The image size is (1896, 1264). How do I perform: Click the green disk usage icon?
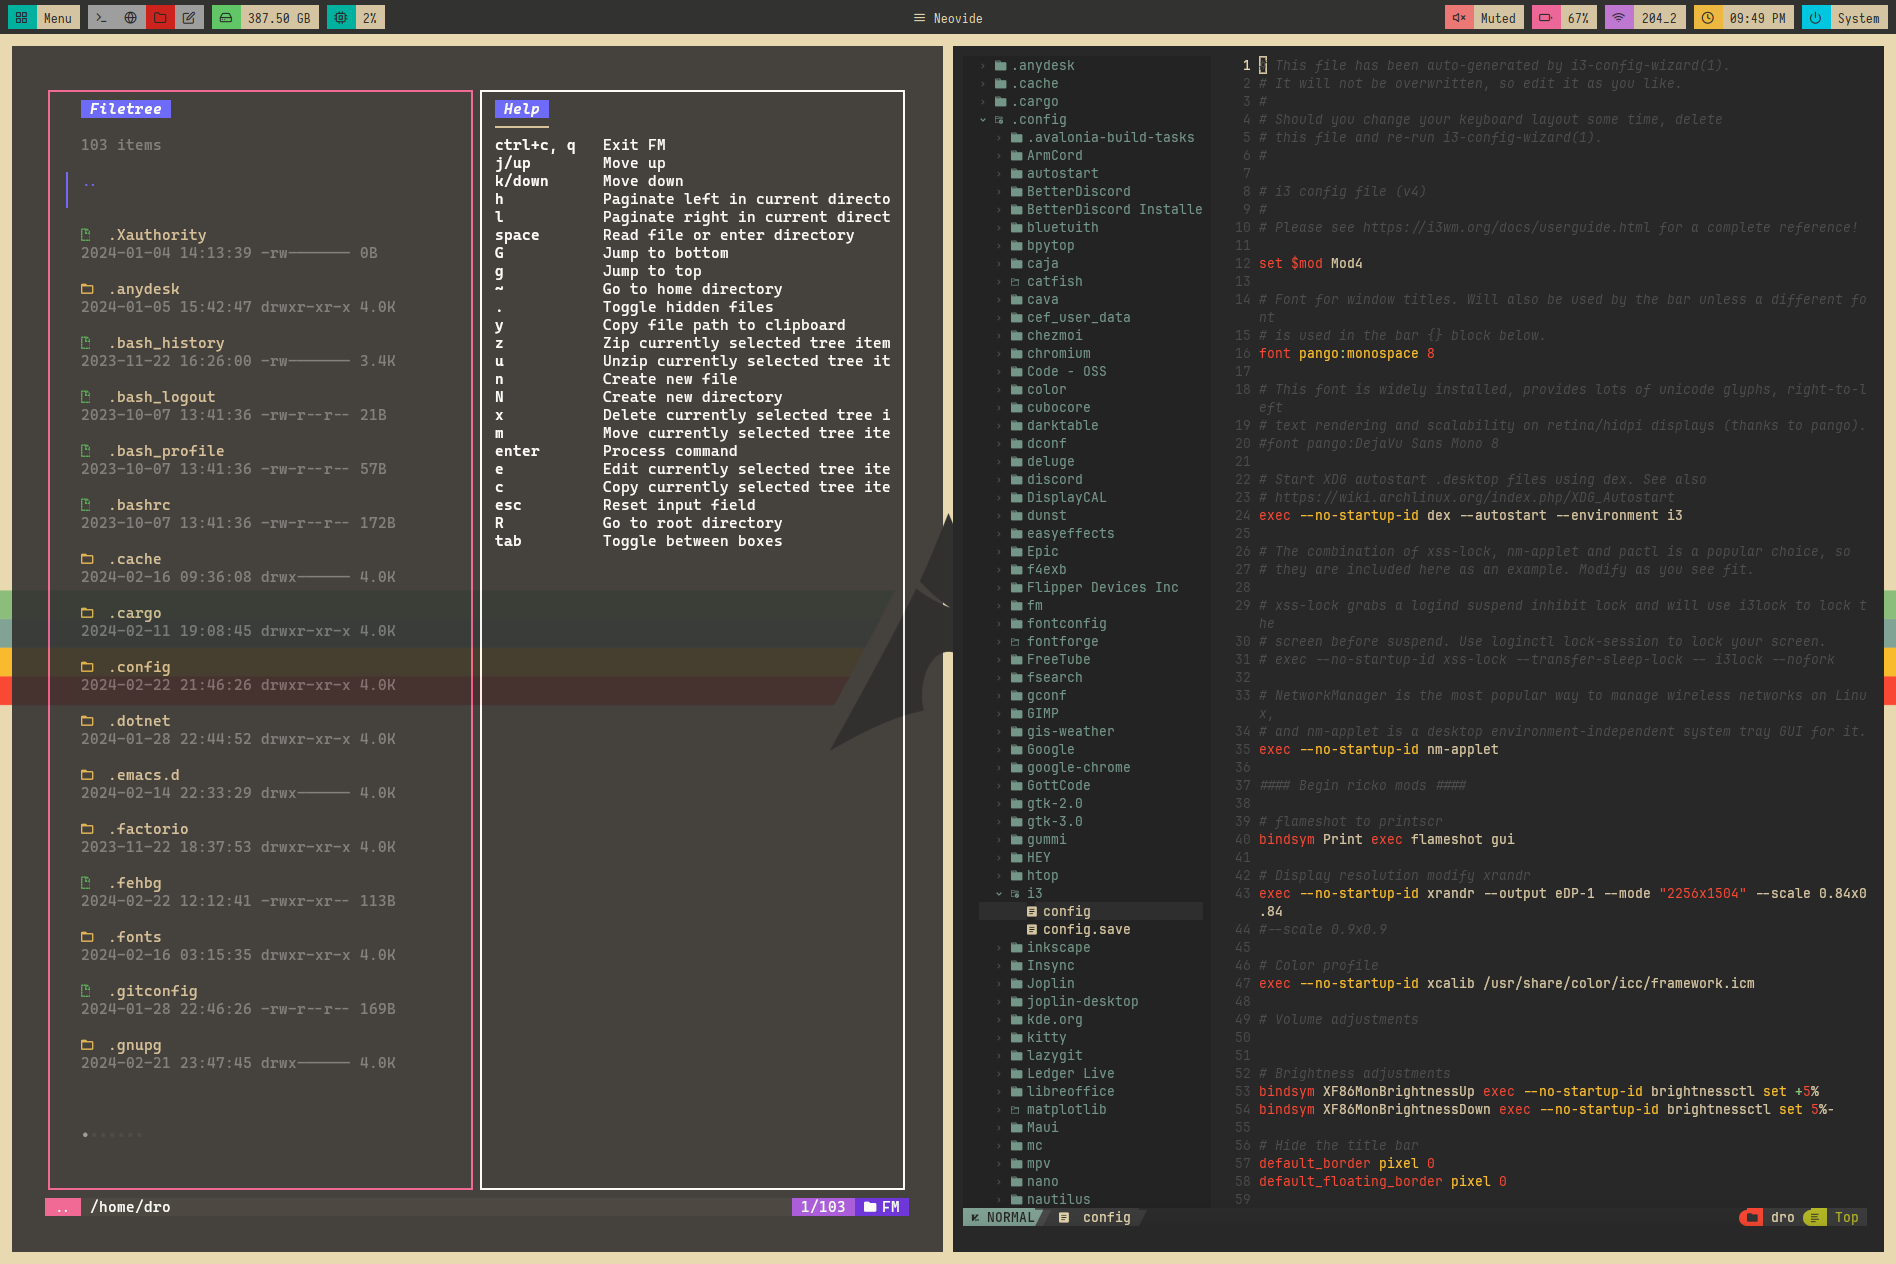coord(226,18)
